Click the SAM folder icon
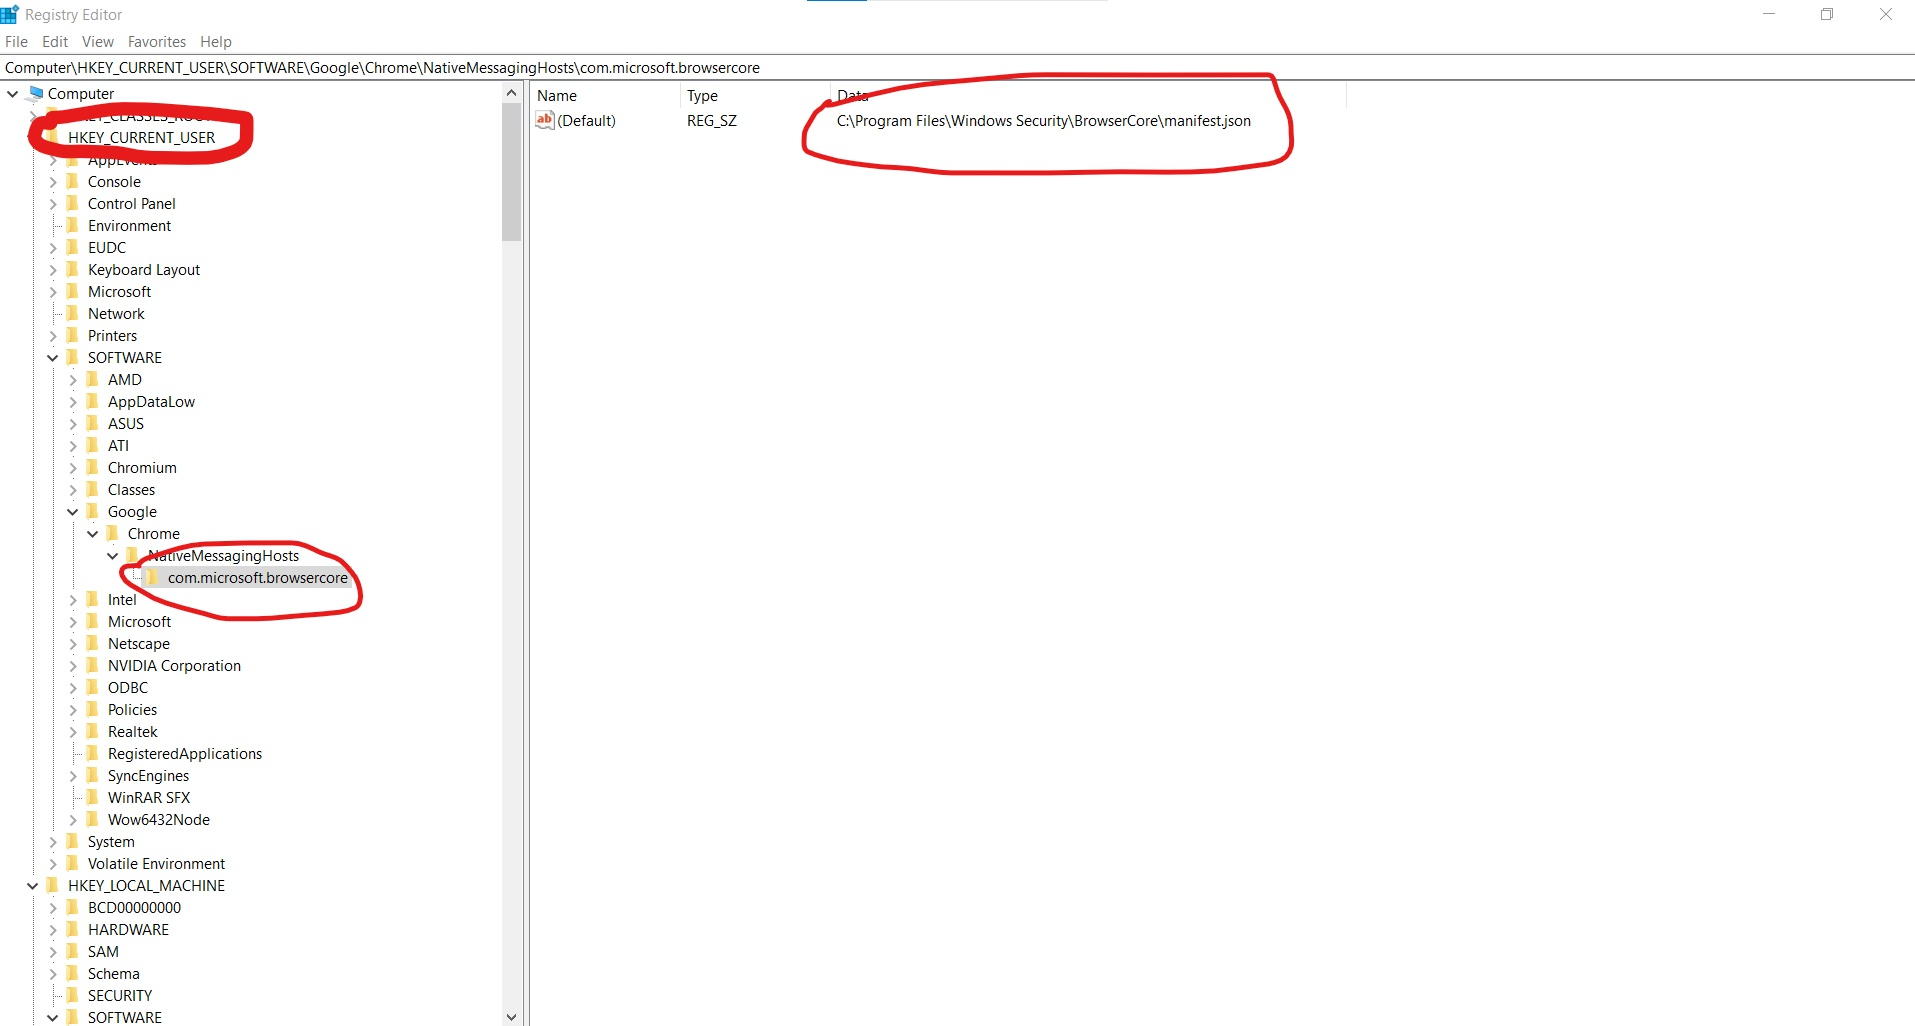The height and width of the screenshot is (1026, 1915). [72, 951]
